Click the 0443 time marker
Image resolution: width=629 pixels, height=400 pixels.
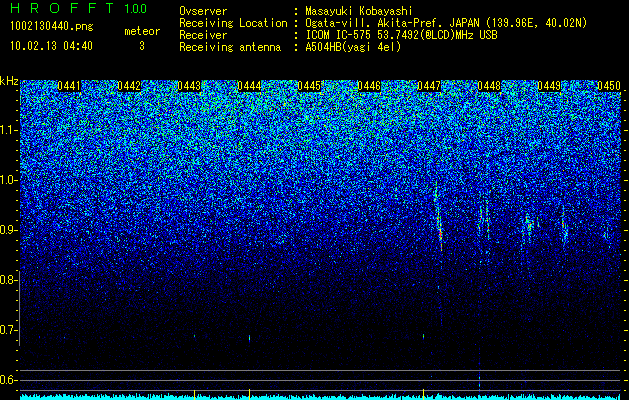(189, 86)
